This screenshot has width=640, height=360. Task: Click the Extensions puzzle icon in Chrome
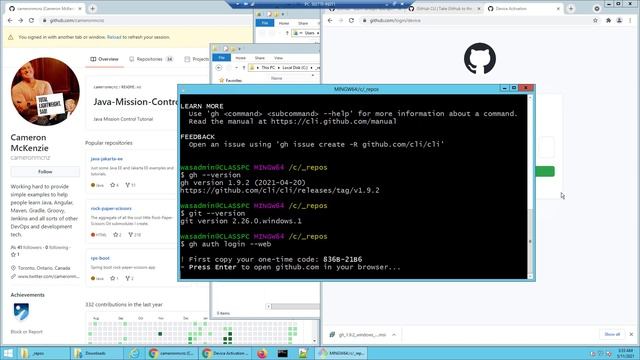(608, 20)
